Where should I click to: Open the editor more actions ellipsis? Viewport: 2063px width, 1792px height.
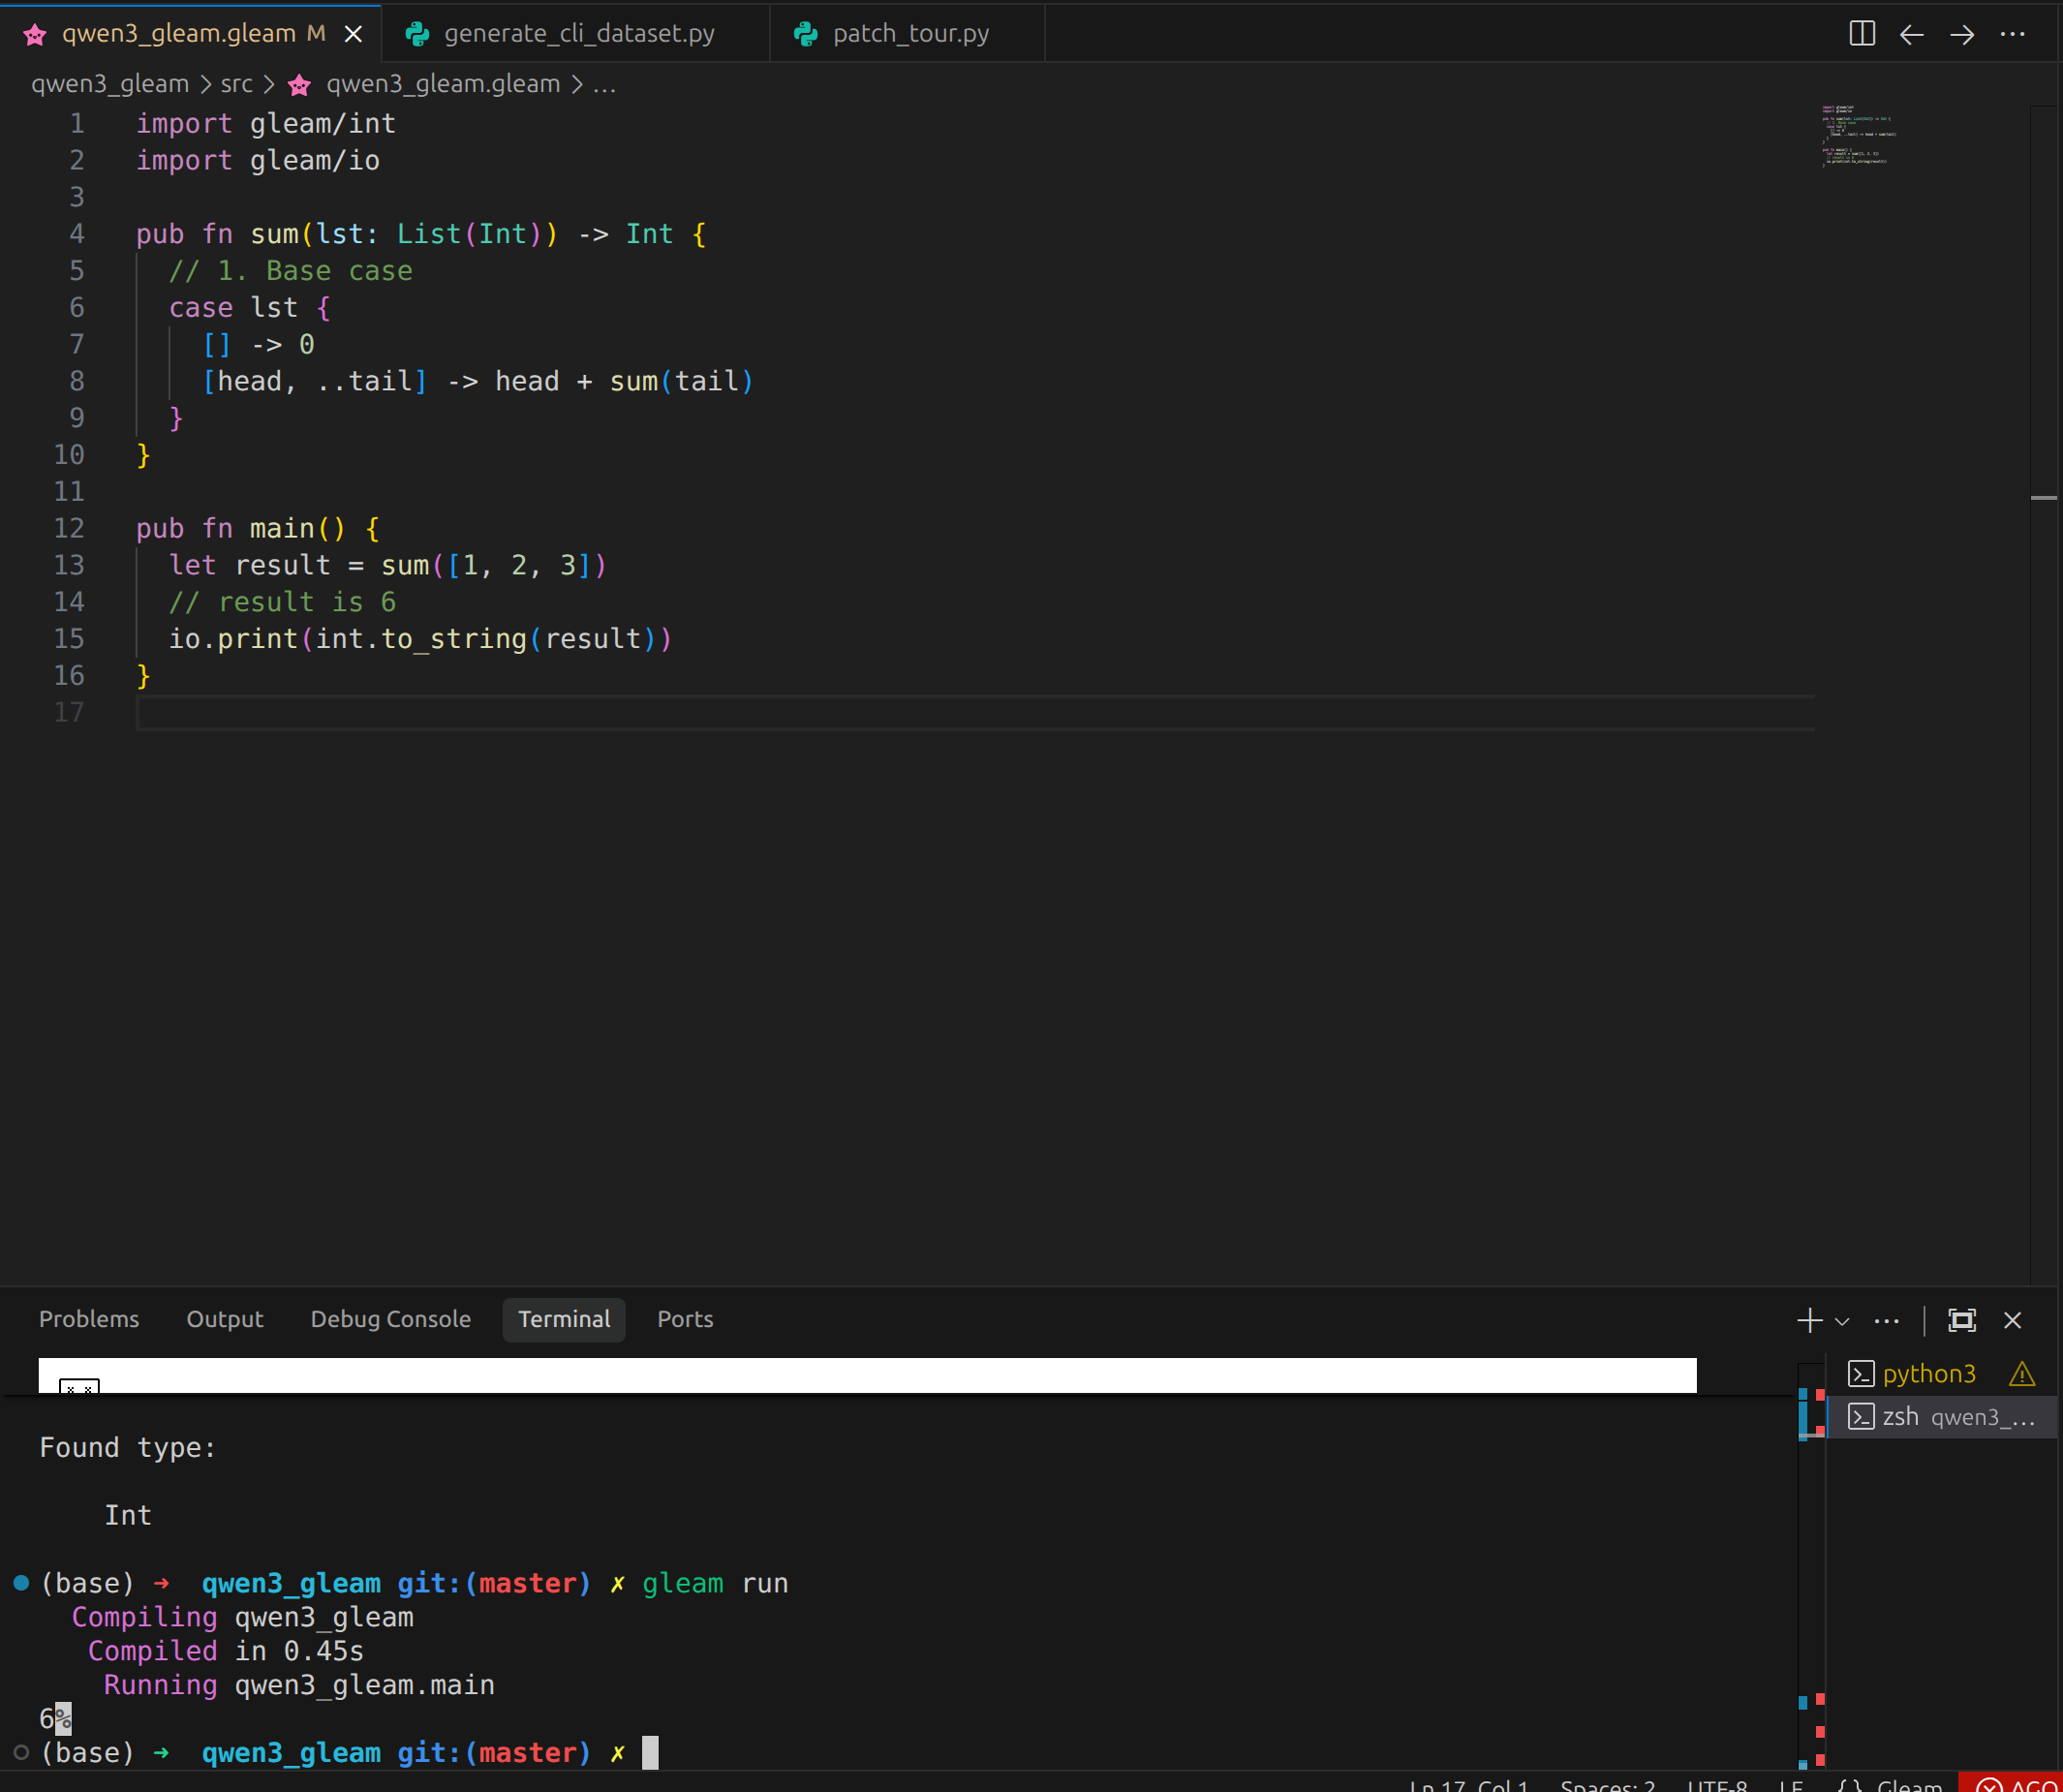(x=2012, y=35)
